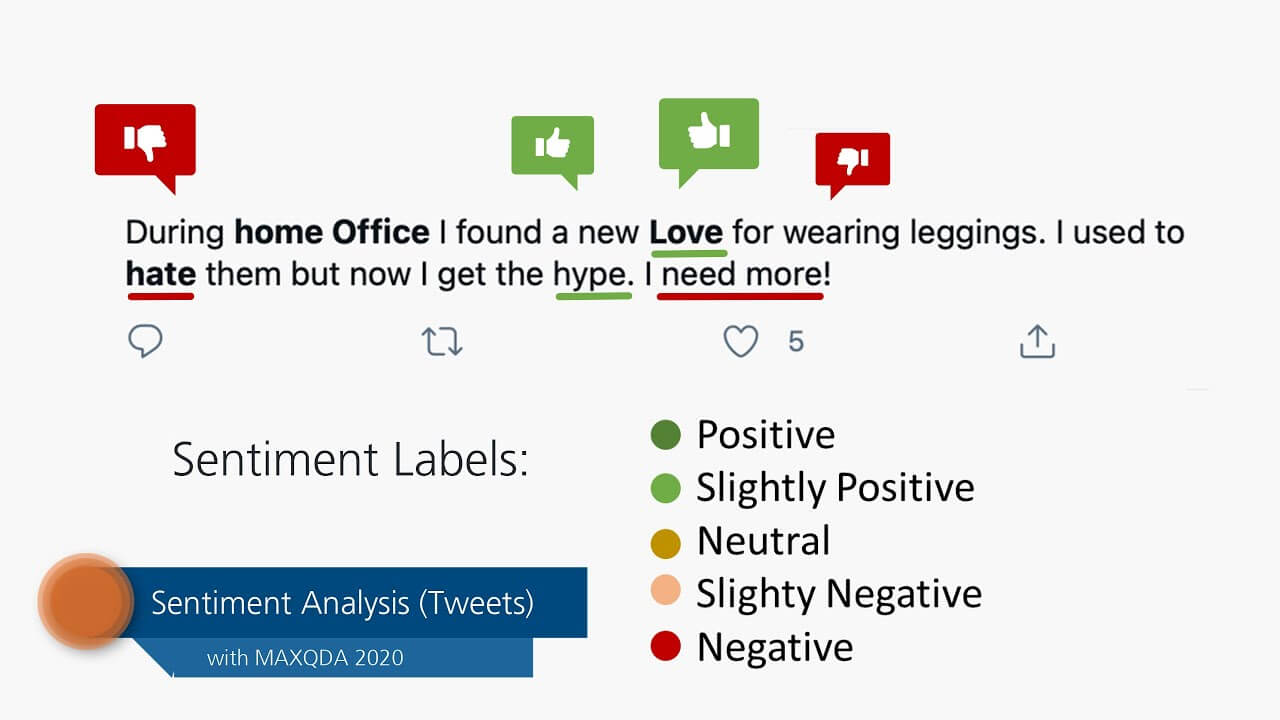Click the light green Slightly Positive dot
The image size is (1280, 720).
(x=665, y=488)
